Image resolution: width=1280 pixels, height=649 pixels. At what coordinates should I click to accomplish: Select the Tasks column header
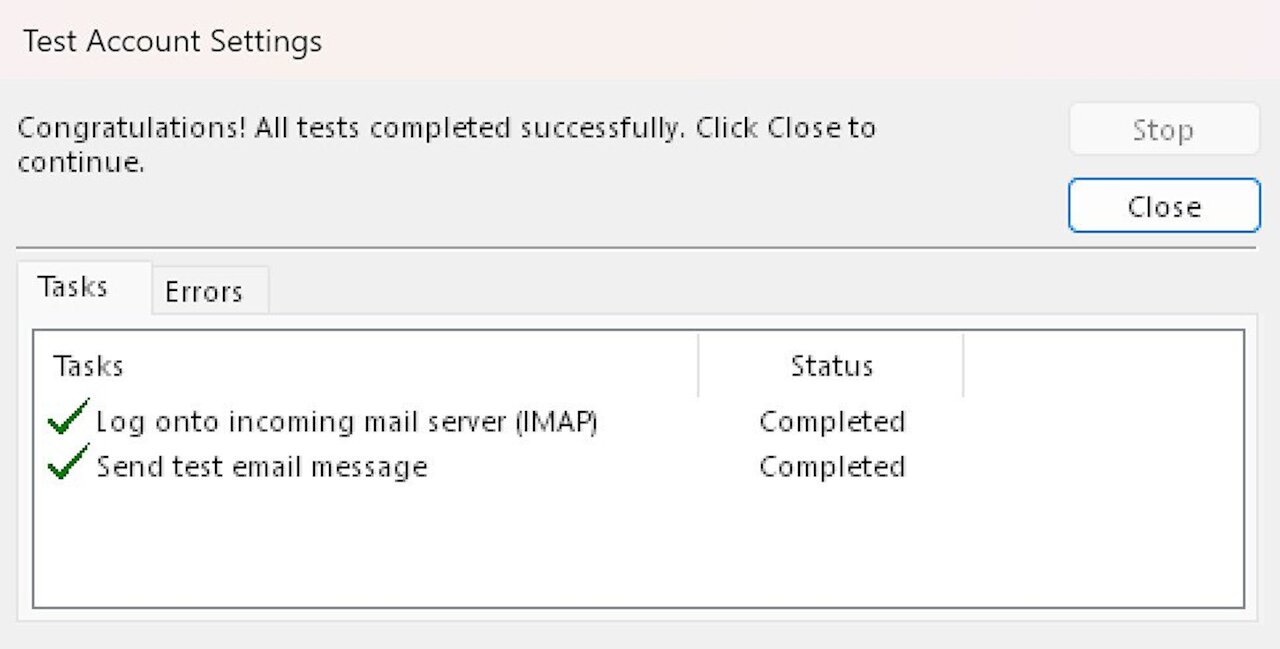pyautogui.click(x=88, y=366)
